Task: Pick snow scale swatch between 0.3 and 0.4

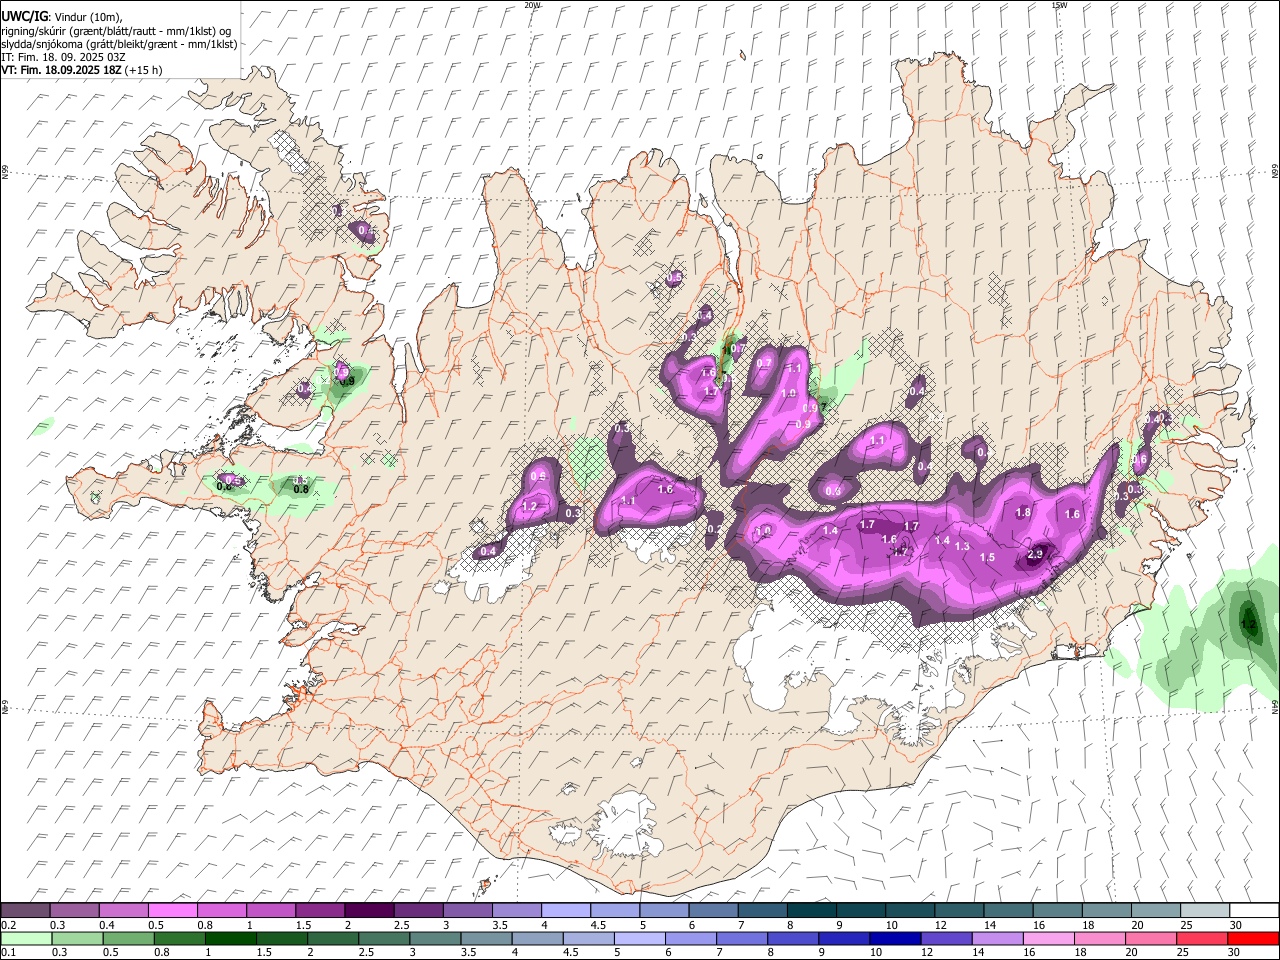Action: click(74, 911)
